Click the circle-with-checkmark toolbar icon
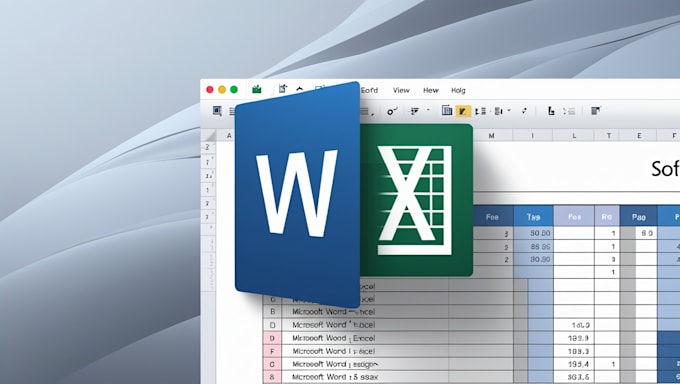The image size is (680, 384). (x=392, y=112)
